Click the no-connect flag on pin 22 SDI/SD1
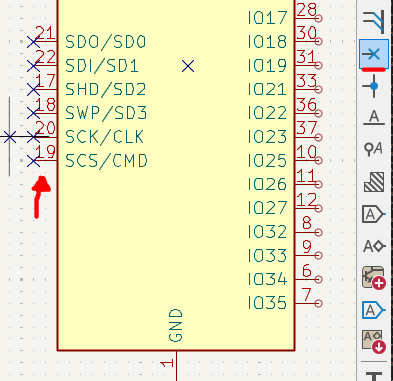Viewport: 393px width, 381px height. (x=33, y=66)
